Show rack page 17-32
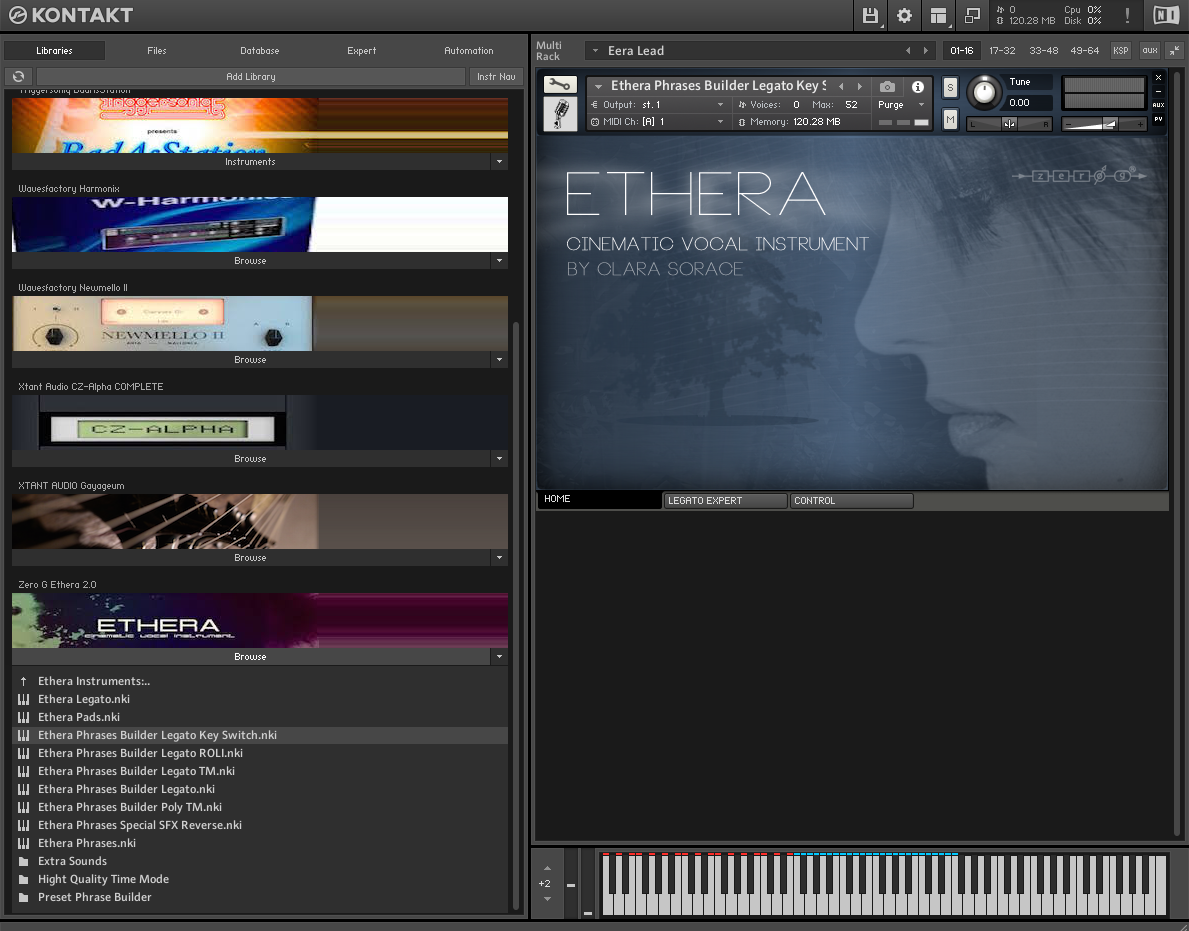 tap(1002, 51)
